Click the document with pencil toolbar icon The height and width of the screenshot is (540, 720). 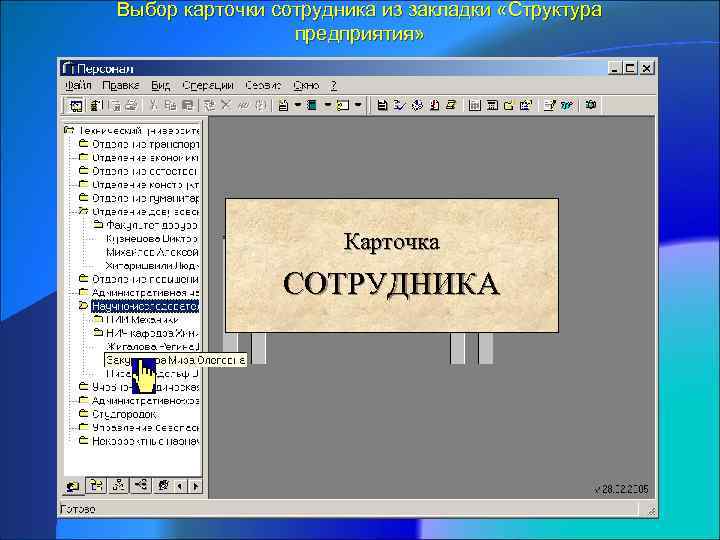coord(550,105)
